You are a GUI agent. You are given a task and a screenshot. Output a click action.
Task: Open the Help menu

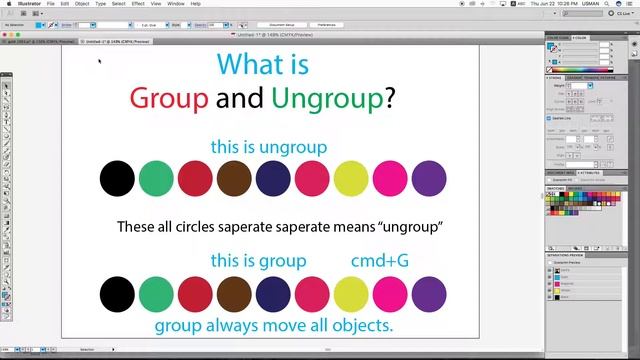[x=196, y=4]
